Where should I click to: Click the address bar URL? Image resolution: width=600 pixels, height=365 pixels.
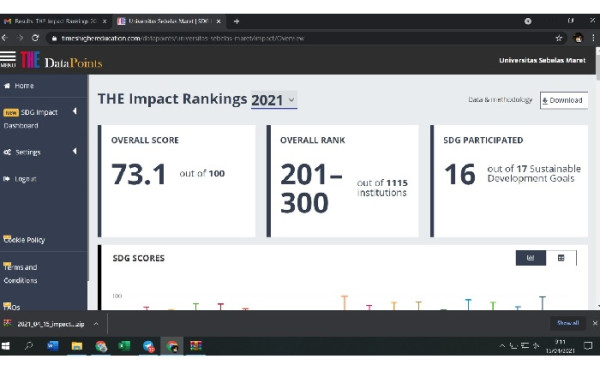(183, 38)
